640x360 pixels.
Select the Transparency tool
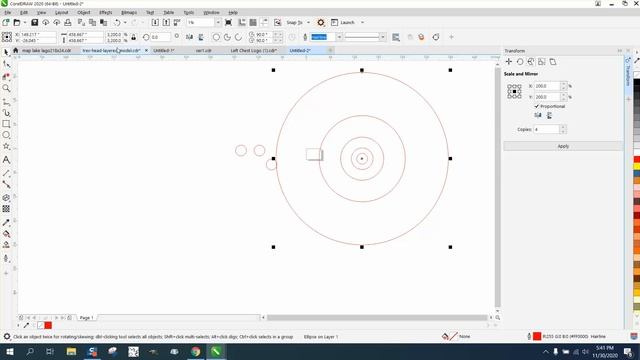[6, 209]
